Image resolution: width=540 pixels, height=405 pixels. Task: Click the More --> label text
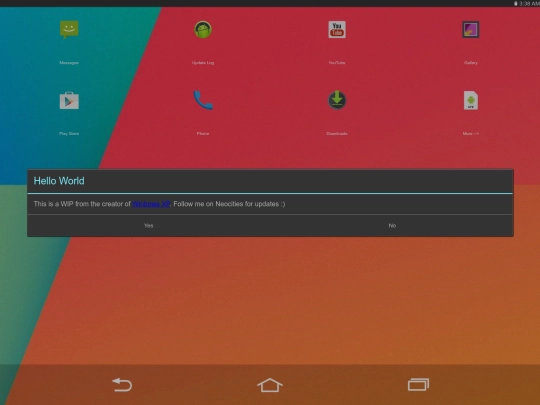[471, 134]
